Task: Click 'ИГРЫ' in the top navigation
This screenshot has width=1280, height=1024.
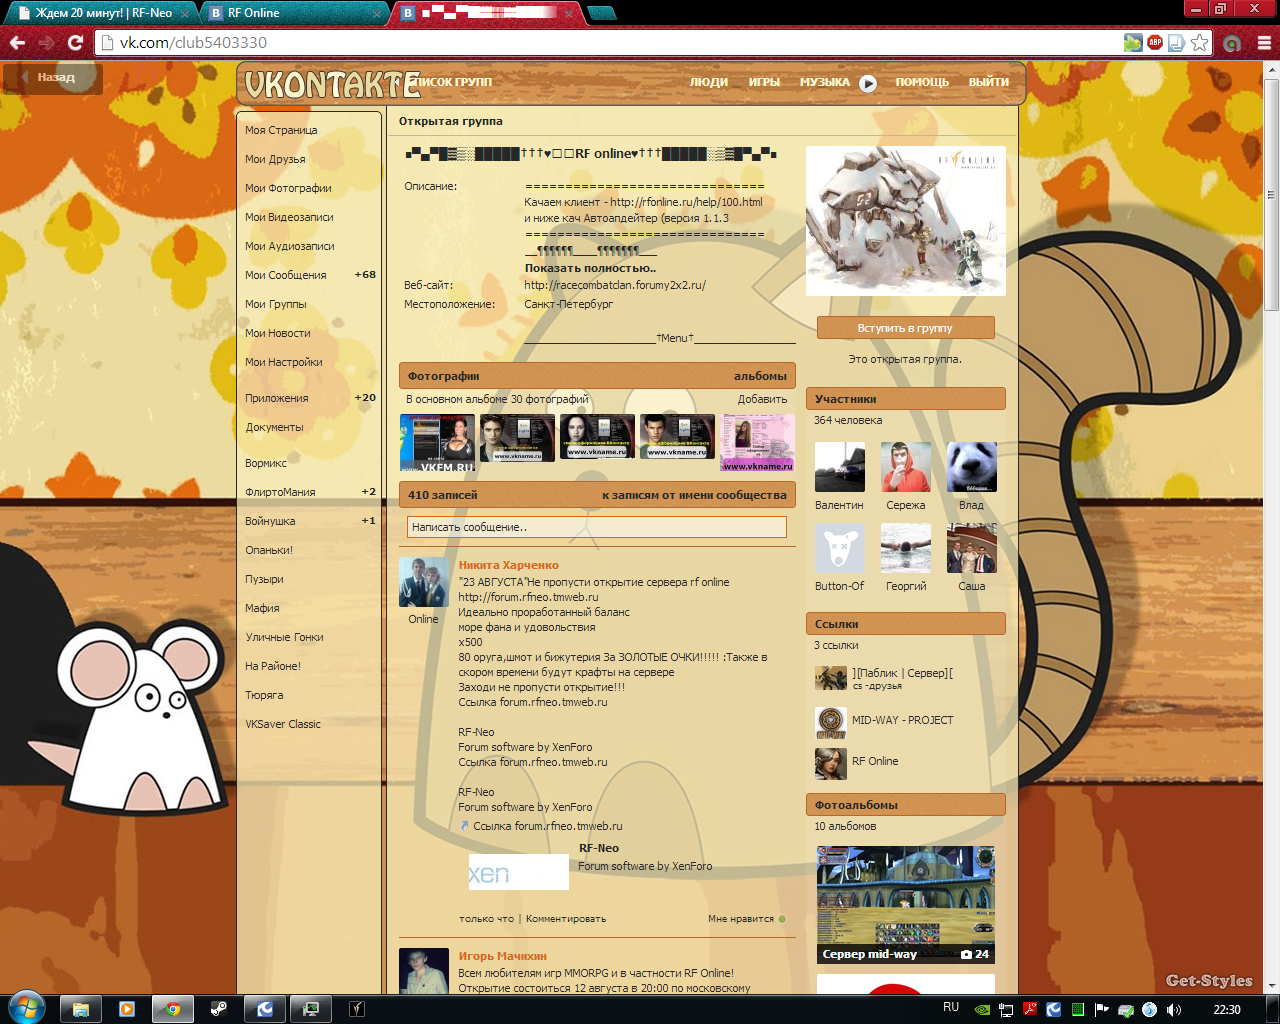Action: tap(764, 82)
